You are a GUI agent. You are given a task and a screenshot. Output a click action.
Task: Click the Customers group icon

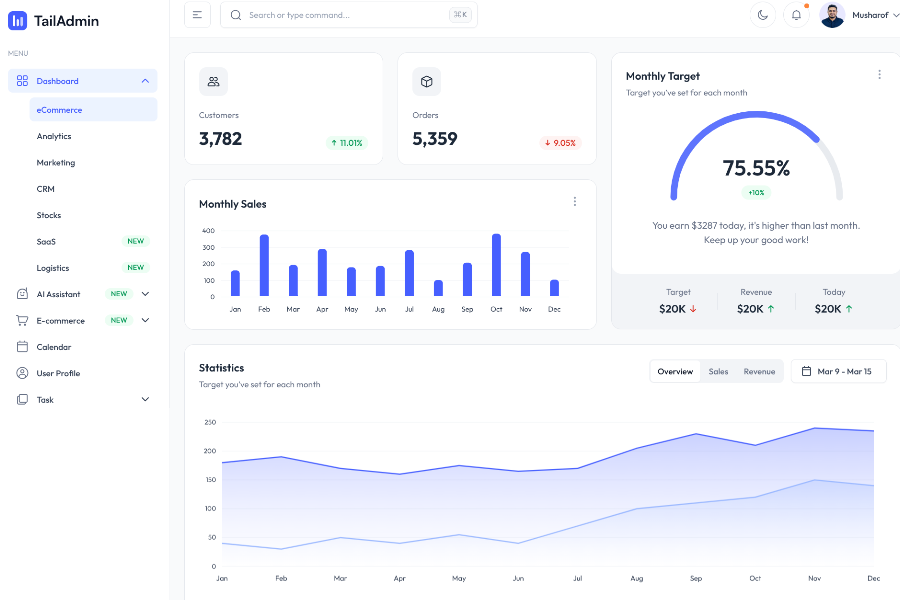213,82
